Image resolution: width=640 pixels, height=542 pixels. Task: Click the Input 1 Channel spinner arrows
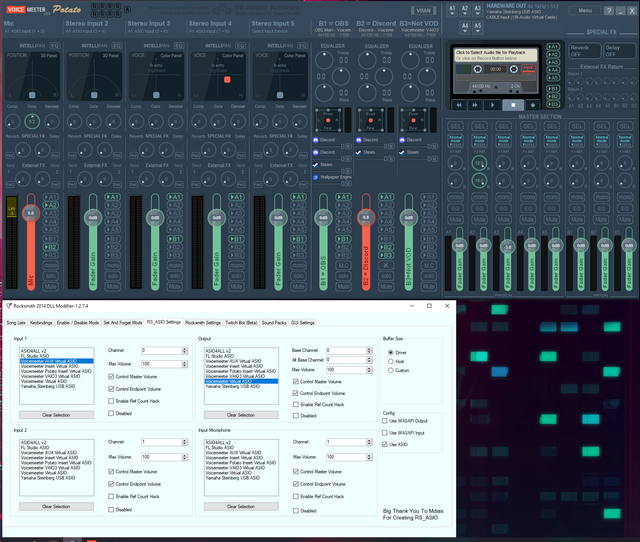click(x=184, y=350)
